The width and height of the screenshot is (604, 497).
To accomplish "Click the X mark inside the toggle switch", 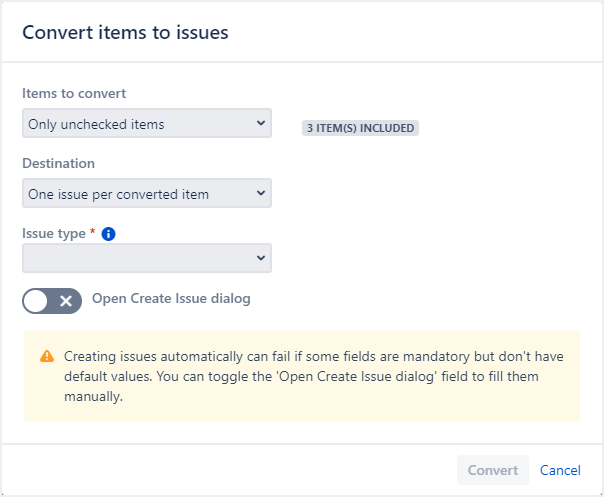I will [x=67, y=301].
